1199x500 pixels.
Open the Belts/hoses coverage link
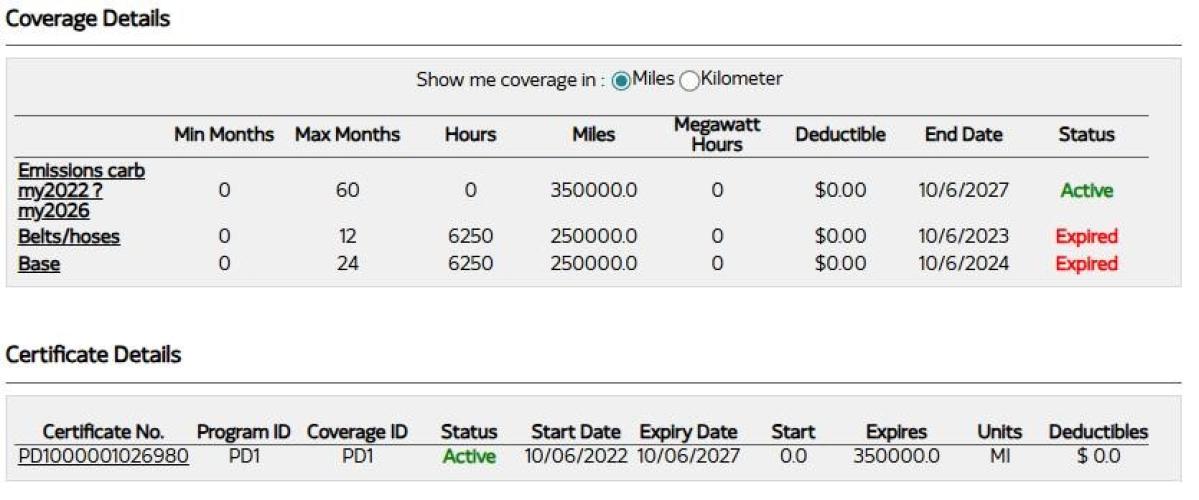coord(69,237)
